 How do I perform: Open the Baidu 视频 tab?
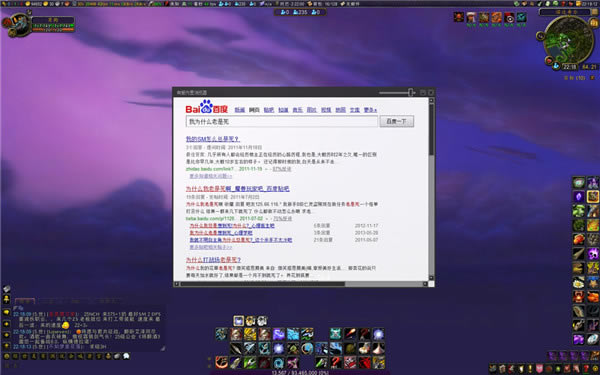tap(326, 110)
